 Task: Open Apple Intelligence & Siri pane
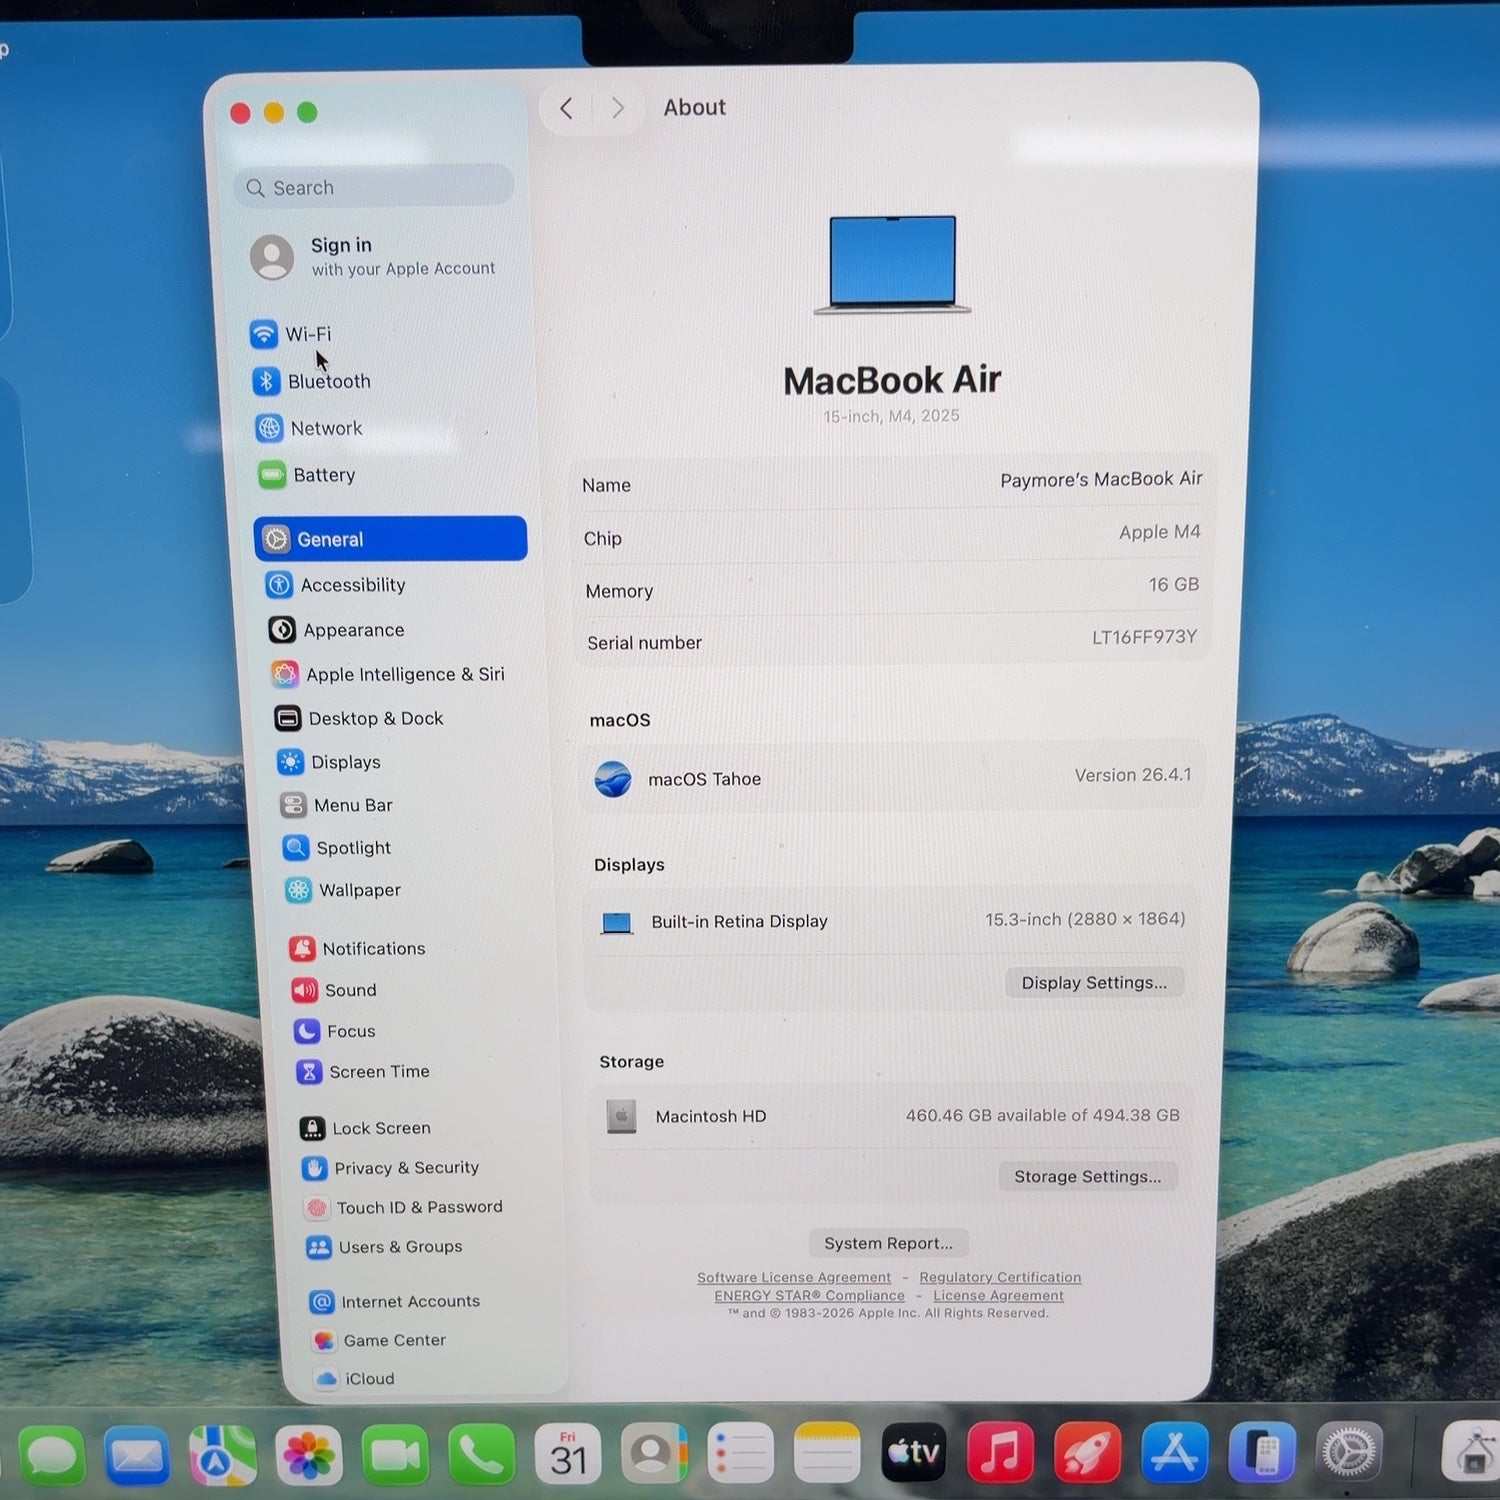[388, 674]
